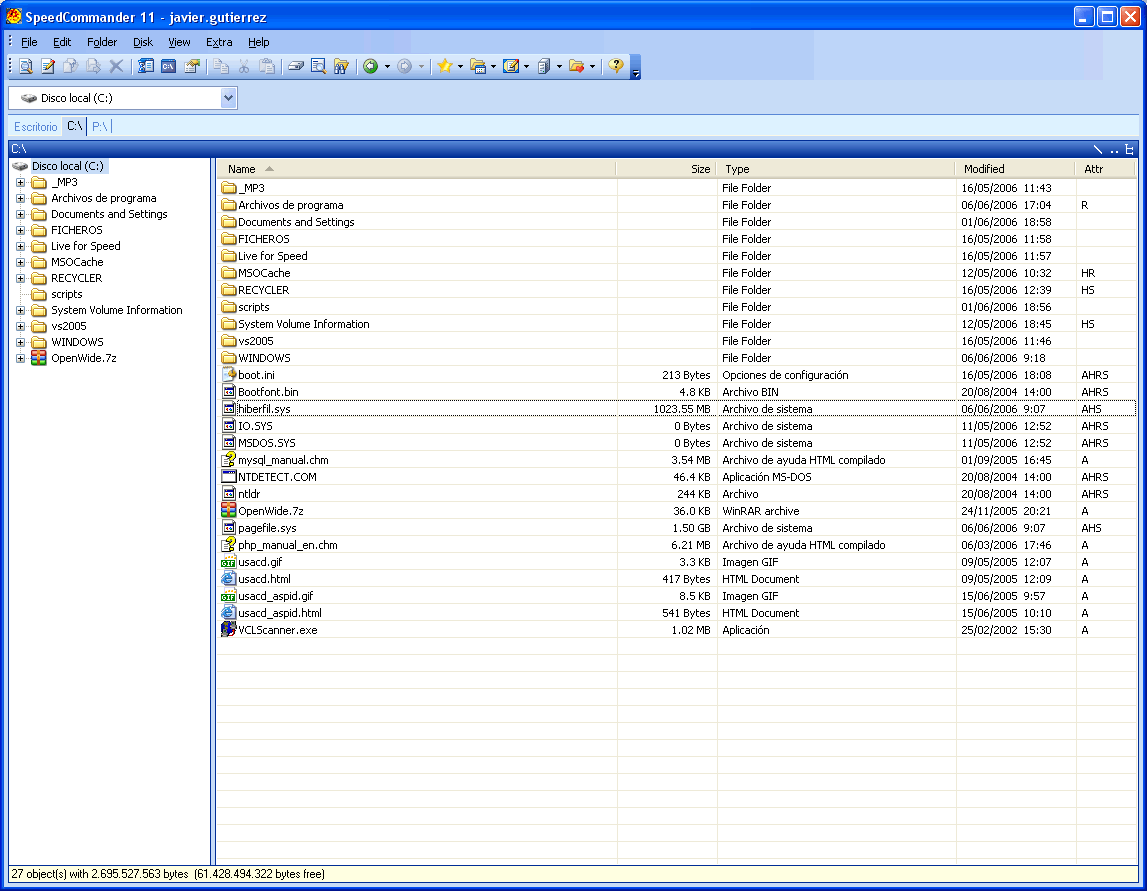Select the scripts folder in tree

click(67, 294)
